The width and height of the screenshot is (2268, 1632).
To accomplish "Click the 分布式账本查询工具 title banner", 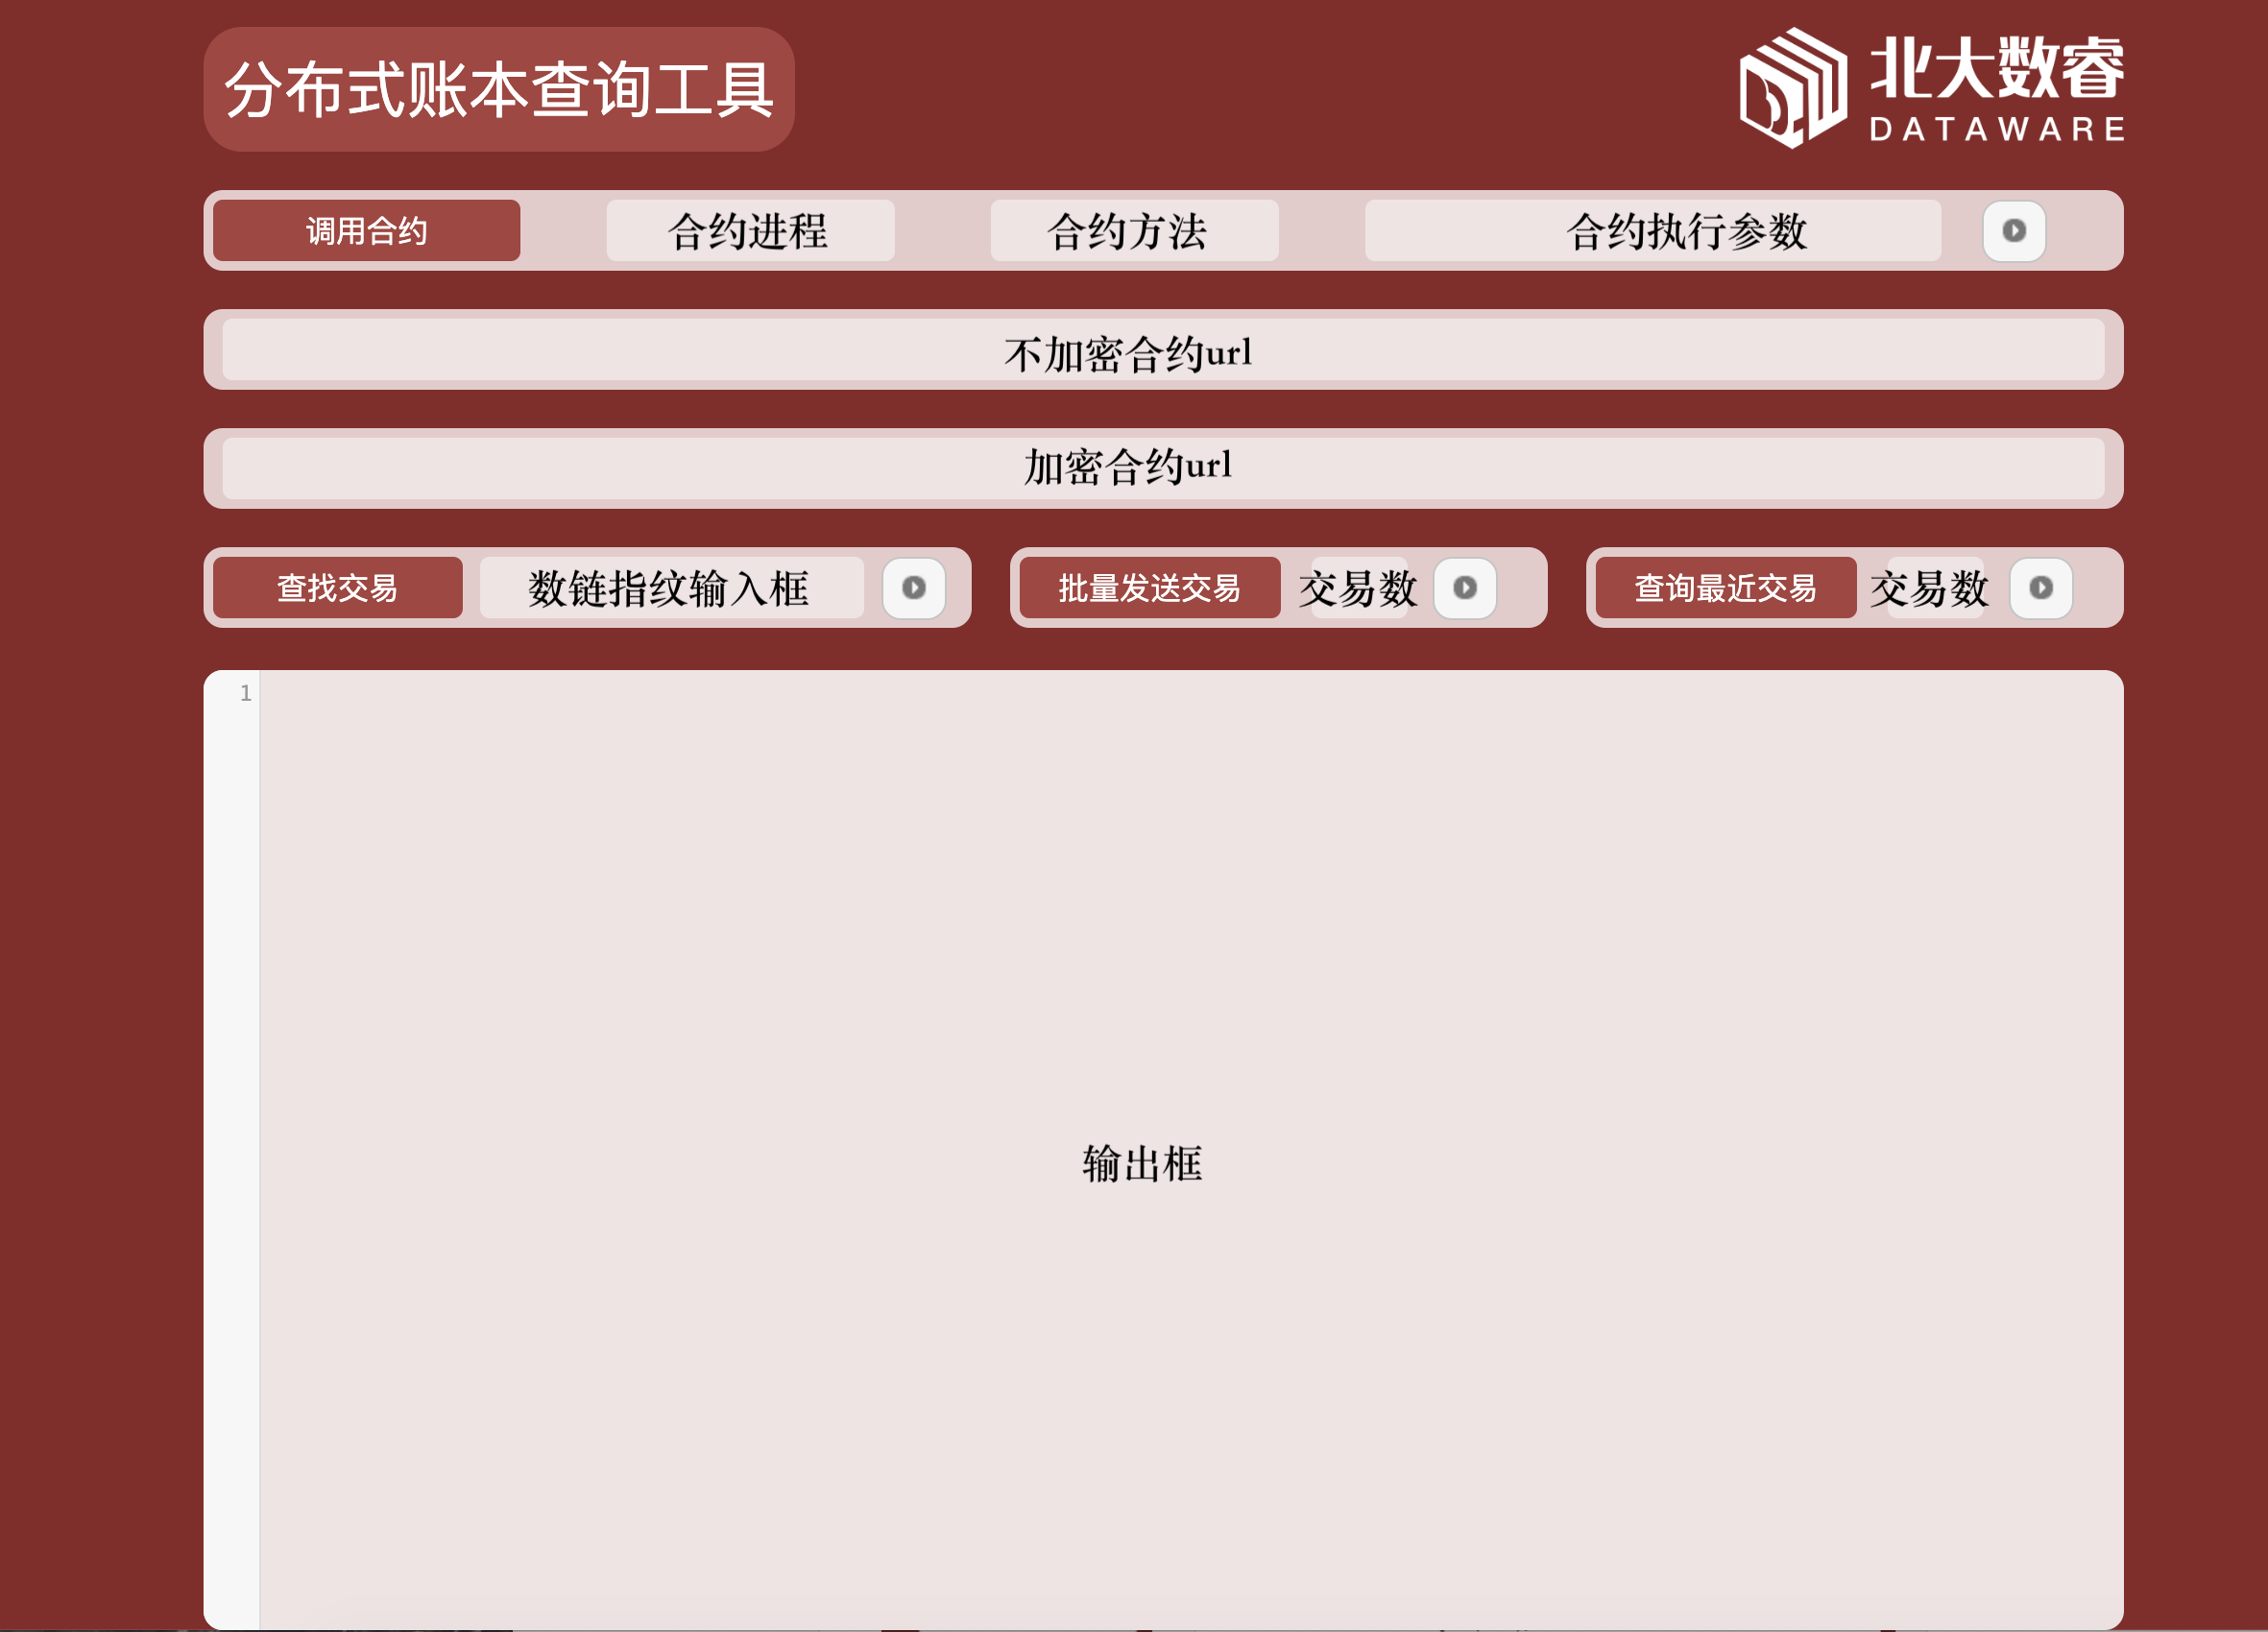I will 498,89.
